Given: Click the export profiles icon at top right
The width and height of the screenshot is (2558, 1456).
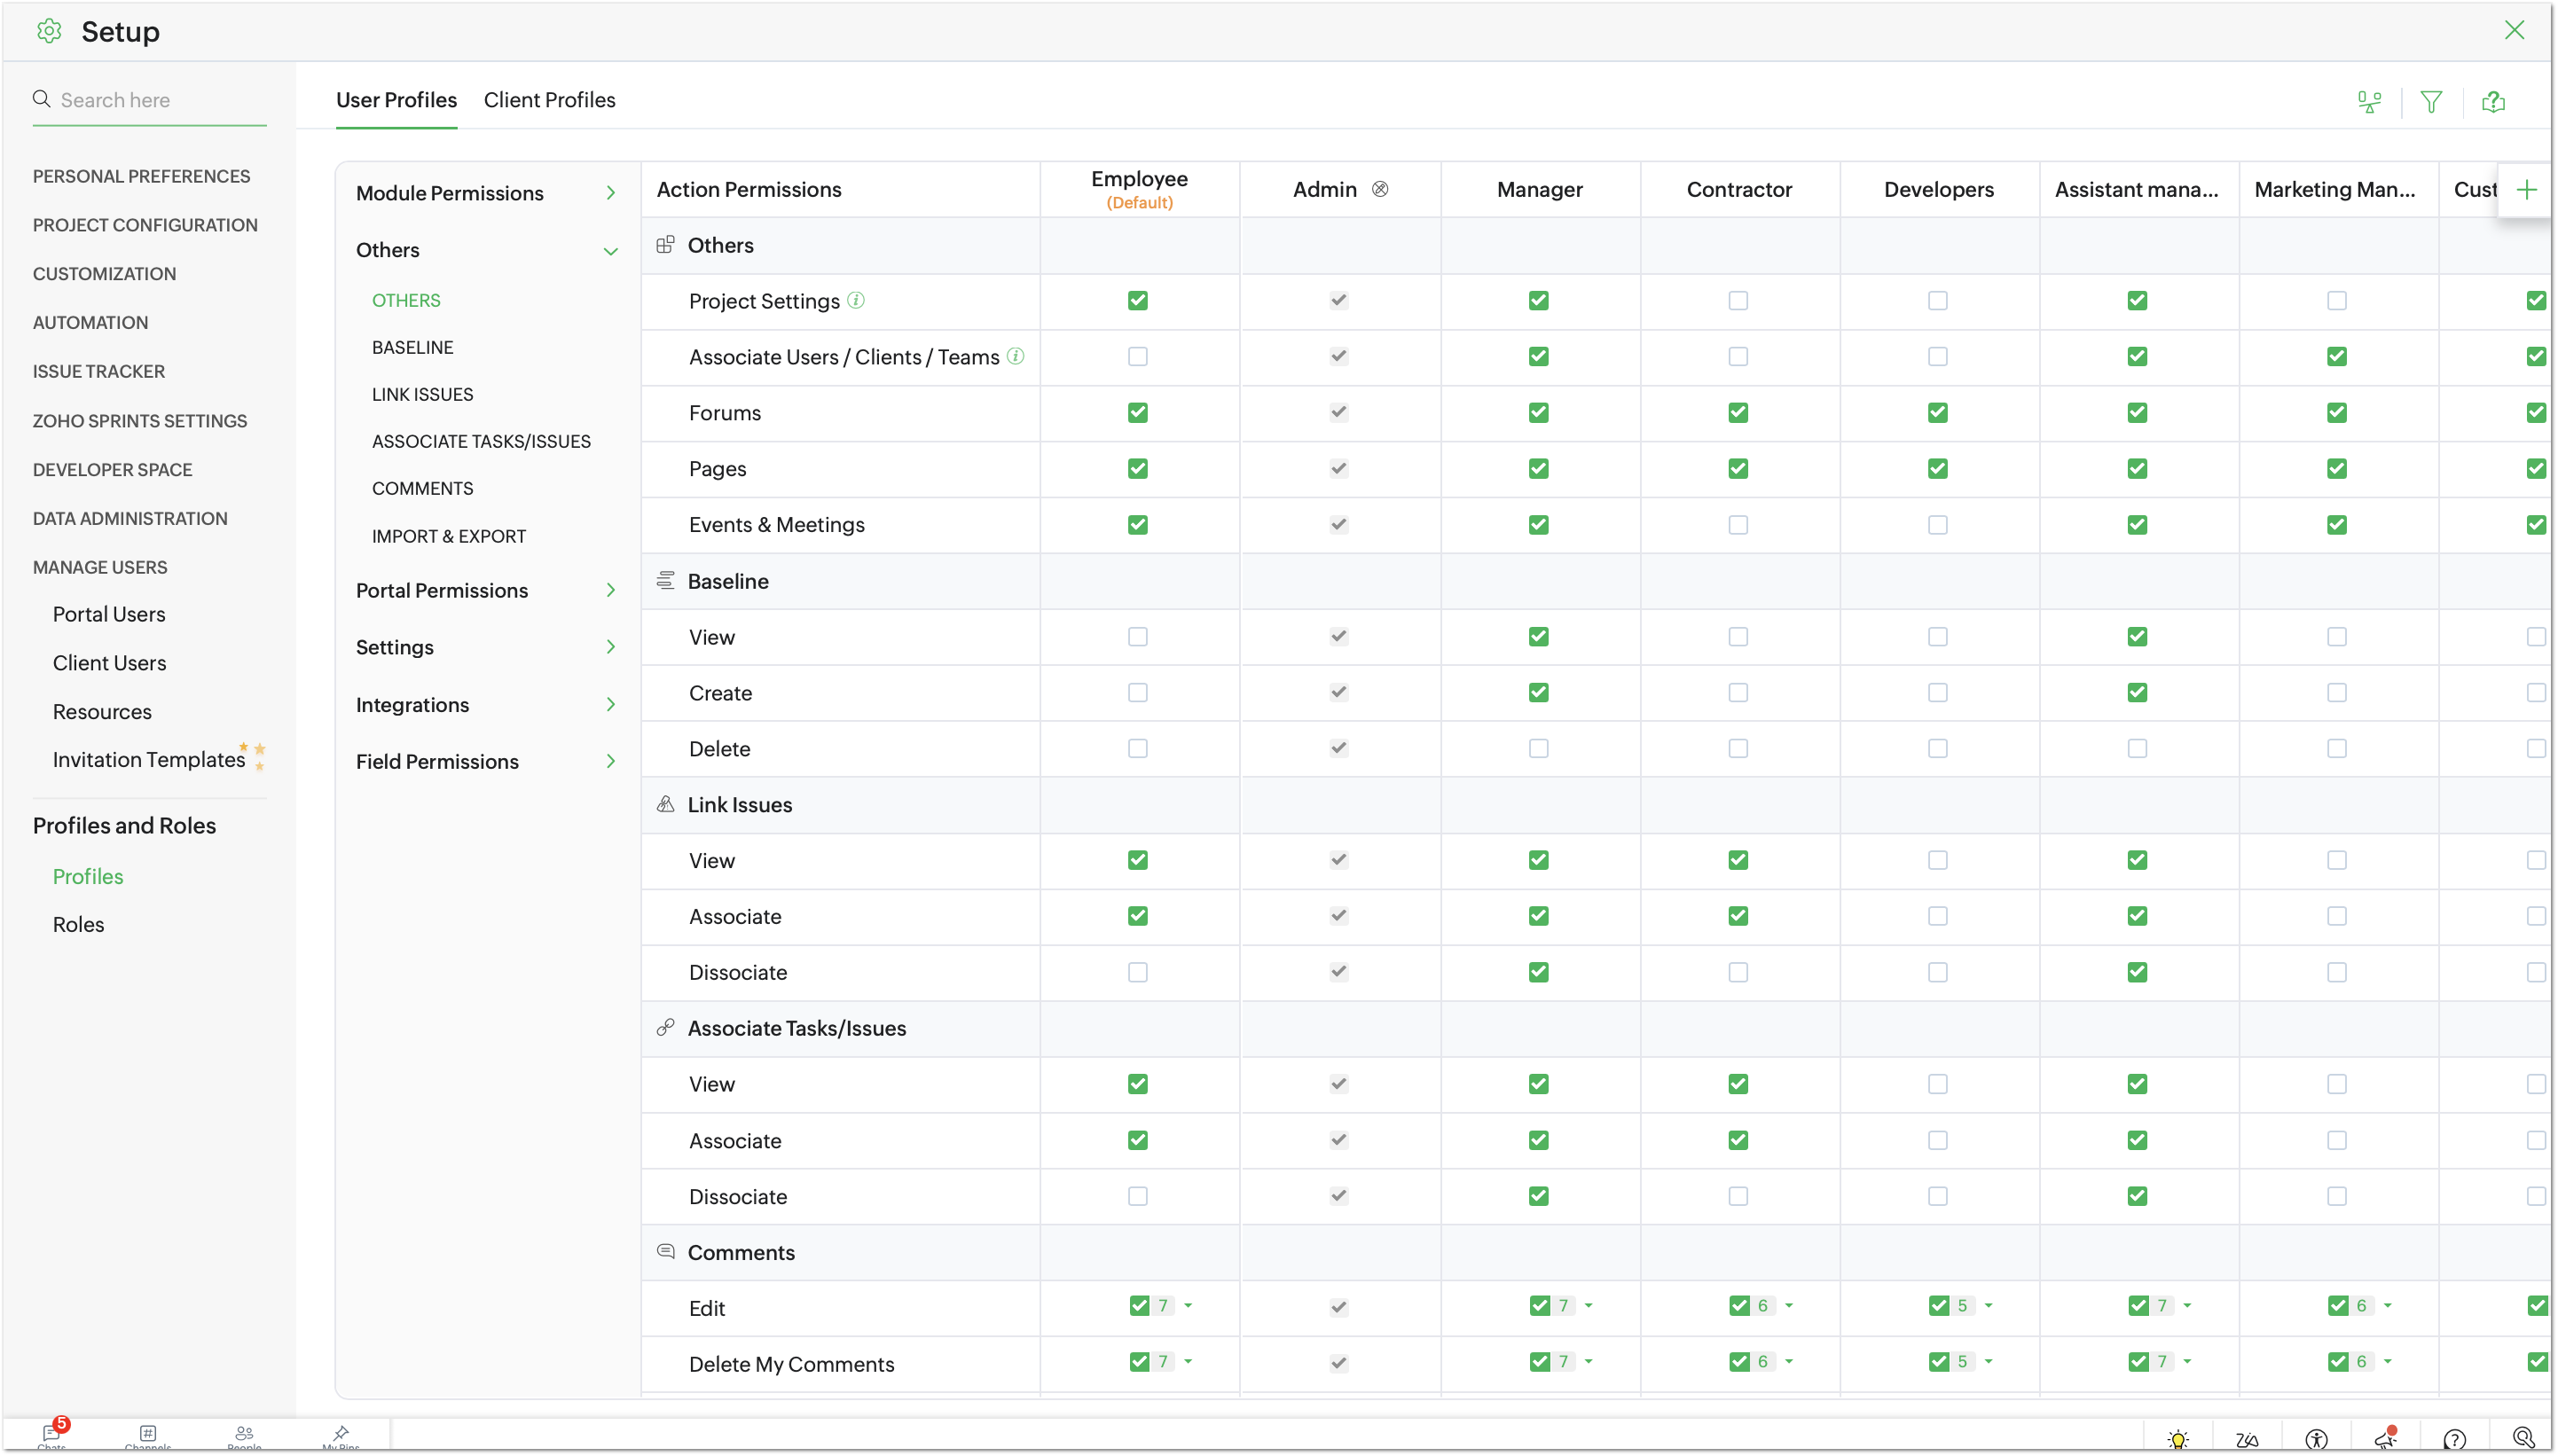Looking at the screenshot, I should (2493, 102).
